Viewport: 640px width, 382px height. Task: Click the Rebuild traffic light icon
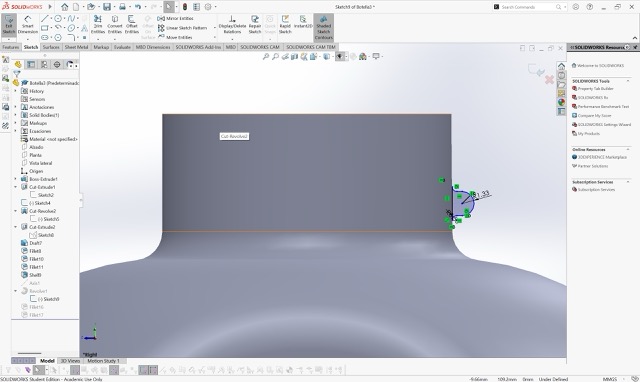[x=185, y=7]
